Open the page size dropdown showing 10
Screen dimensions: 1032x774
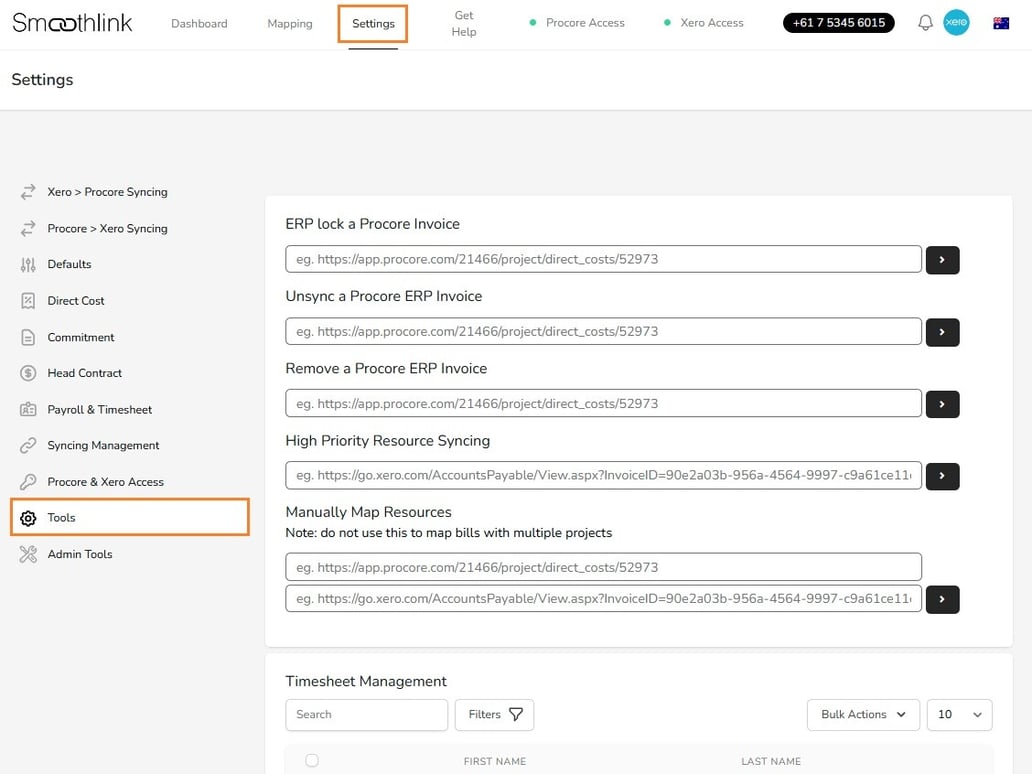pyautogui.click(x=959, y=714)
